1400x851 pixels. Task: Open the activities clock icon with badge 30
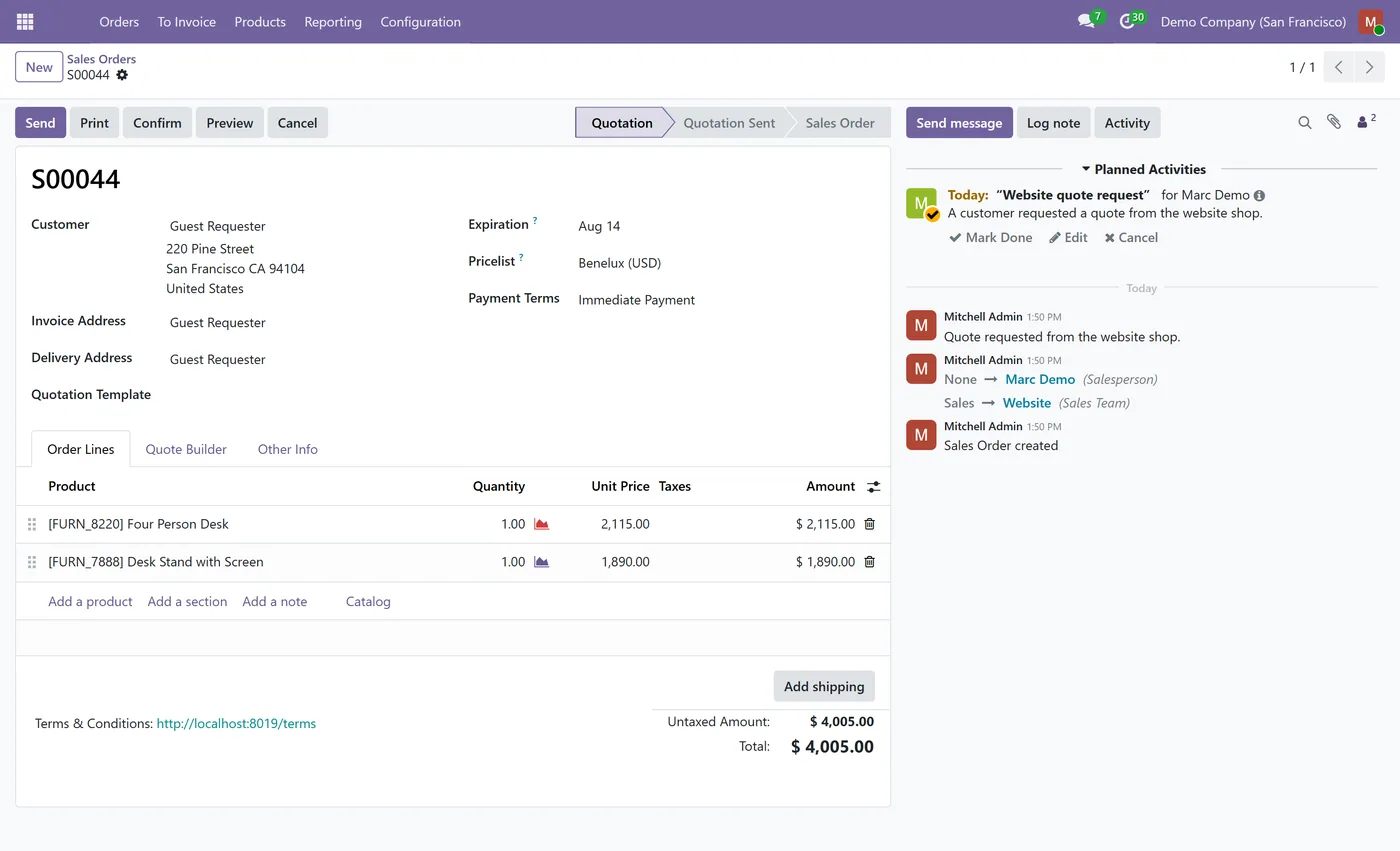(x=1127, y=21)
